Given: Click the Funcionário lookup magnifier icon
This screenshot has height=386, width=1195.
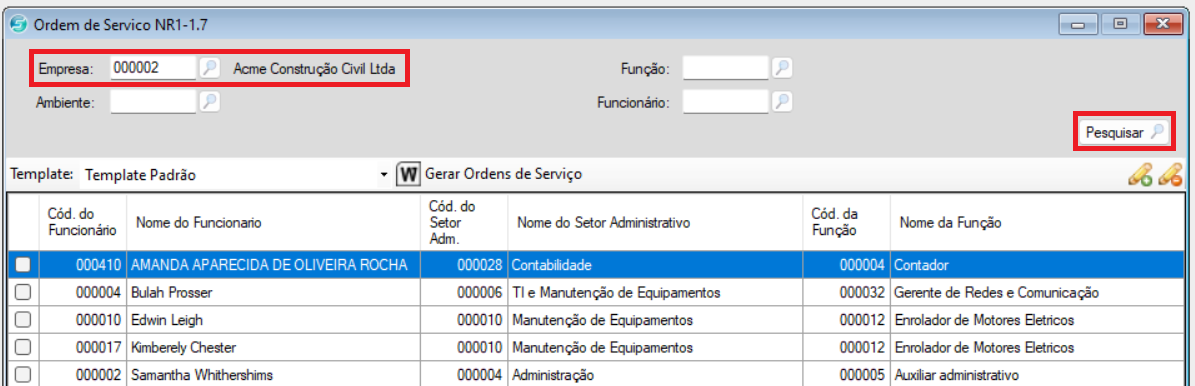Looking at the screenshot, I should 782,101.
